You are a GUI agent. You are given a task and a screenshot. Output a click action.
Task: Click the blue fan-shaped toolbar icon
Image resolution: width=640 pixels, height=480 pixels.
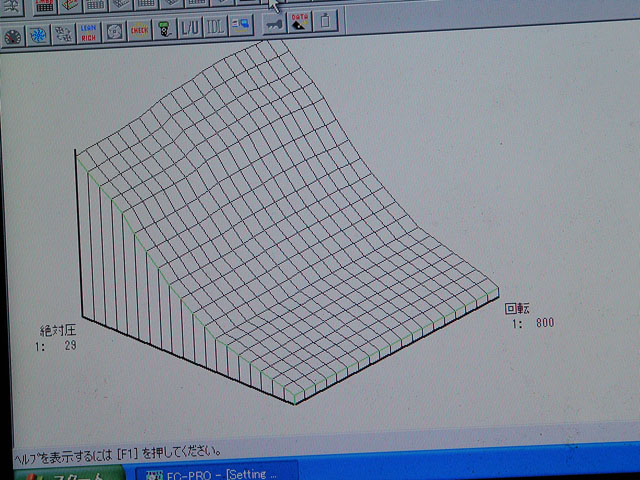[38, 35]
